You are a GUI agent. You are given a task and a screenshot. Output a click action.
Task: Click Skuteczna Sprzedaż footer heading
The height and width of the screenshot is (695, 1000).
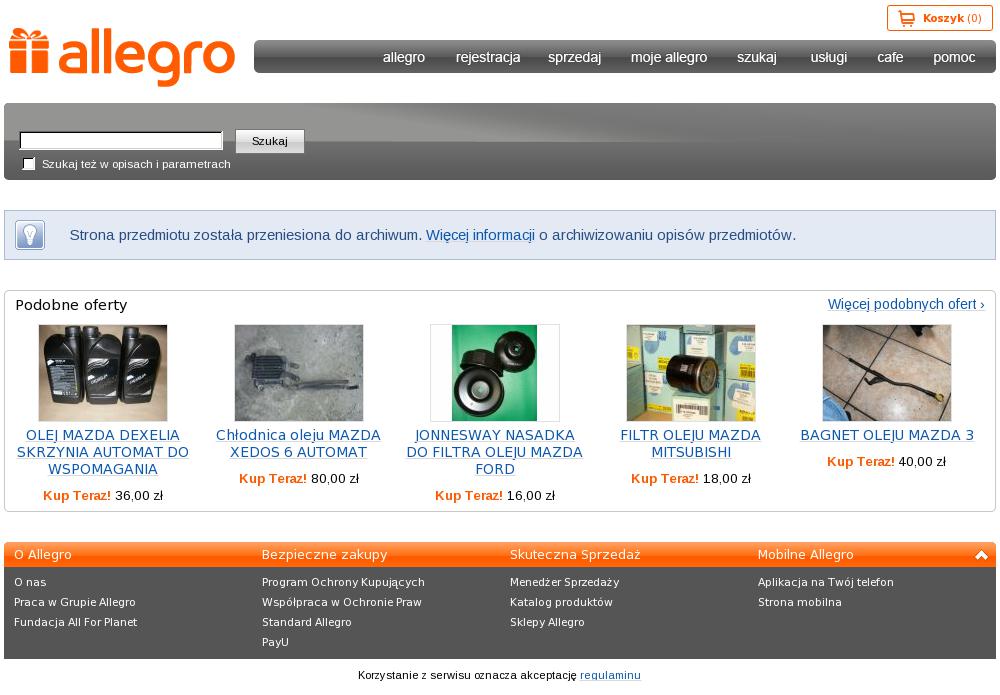point(575,555)
